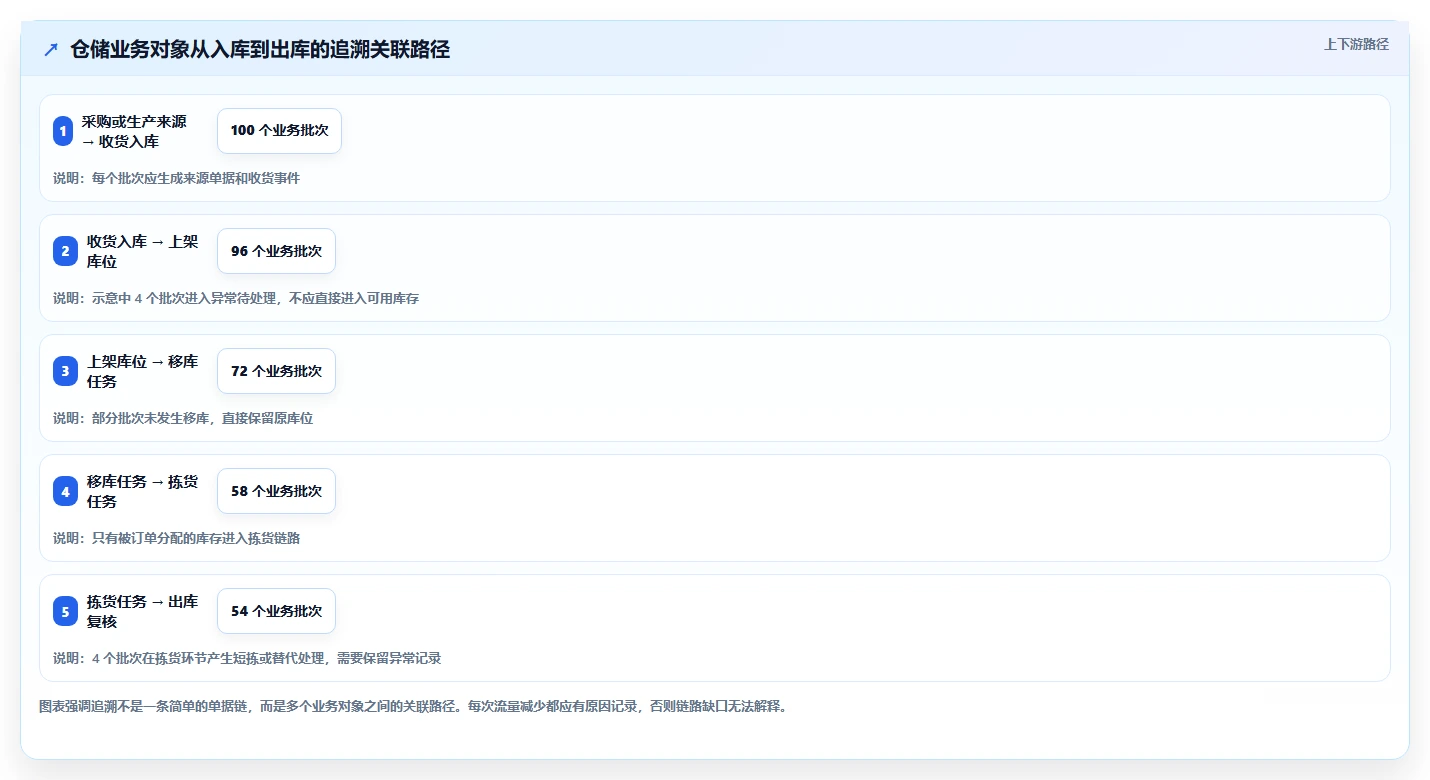Click the note "只有被订单分配的库存进入拣货链路"

pyautogui.click(x=176, y=538)
